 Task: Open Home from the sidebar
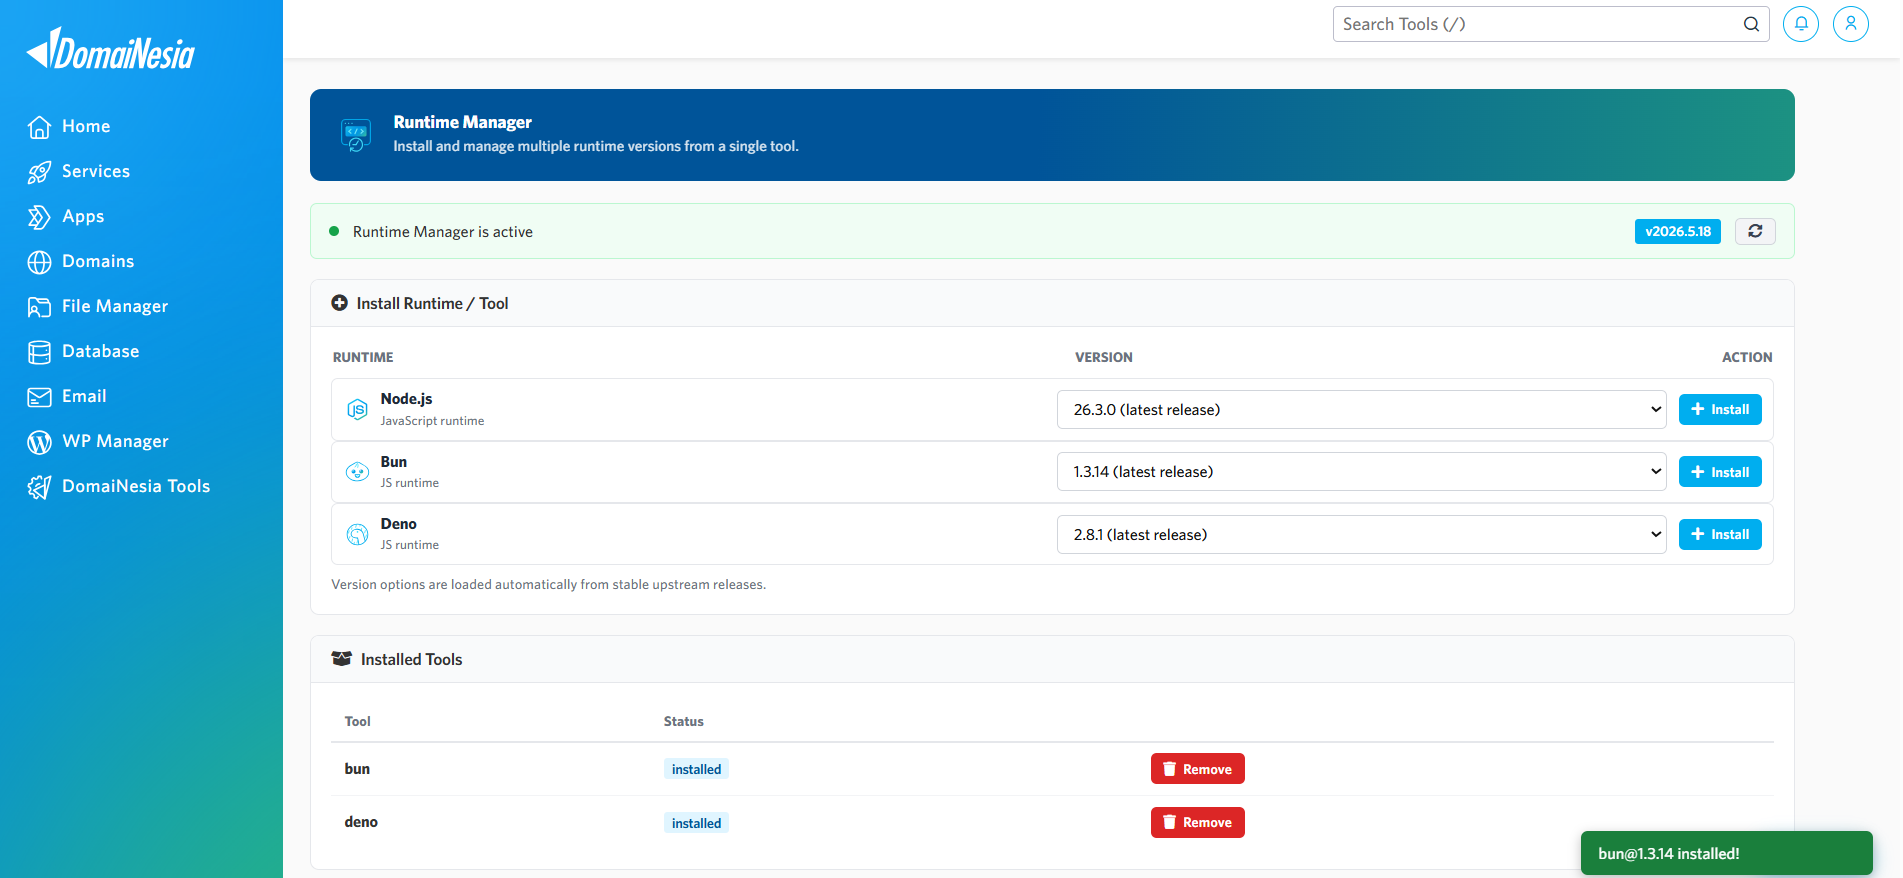coord(86,127)
